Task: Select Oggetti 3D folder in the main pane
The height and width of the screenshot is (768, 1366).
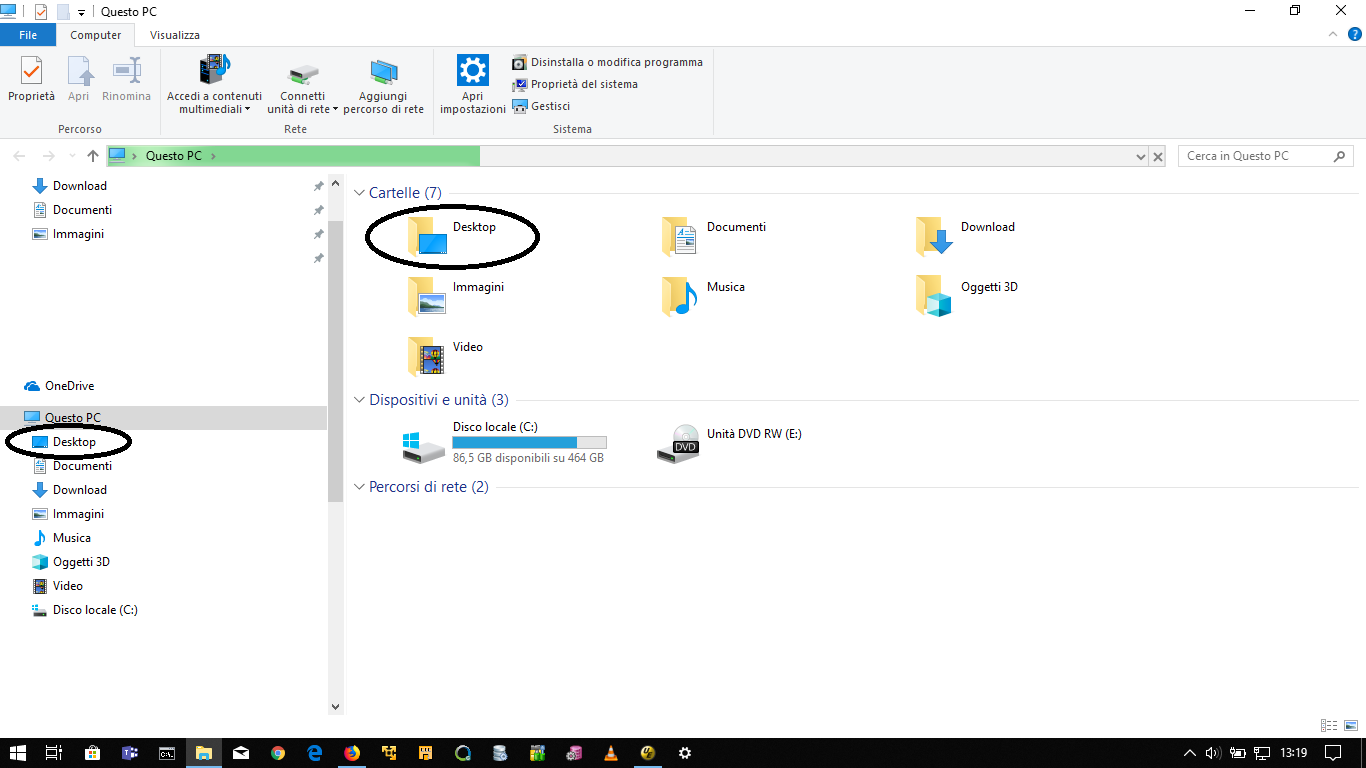Action: click(x=934, y=296)
